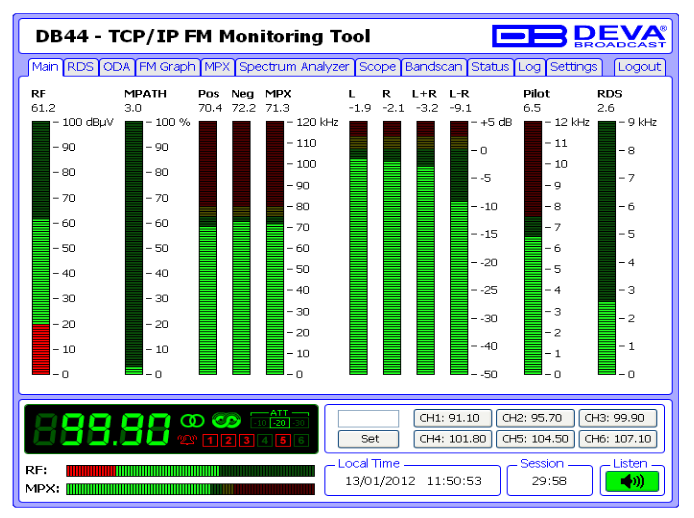The image size is (694, 518).
Task: Select the -20 attenuator indicator
Action: (280, 422)
